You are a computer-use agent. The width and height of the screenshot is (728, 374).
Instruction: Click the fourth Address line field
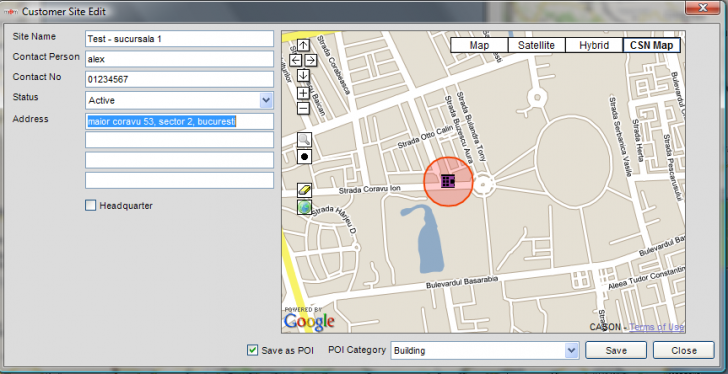coord(179,181)
